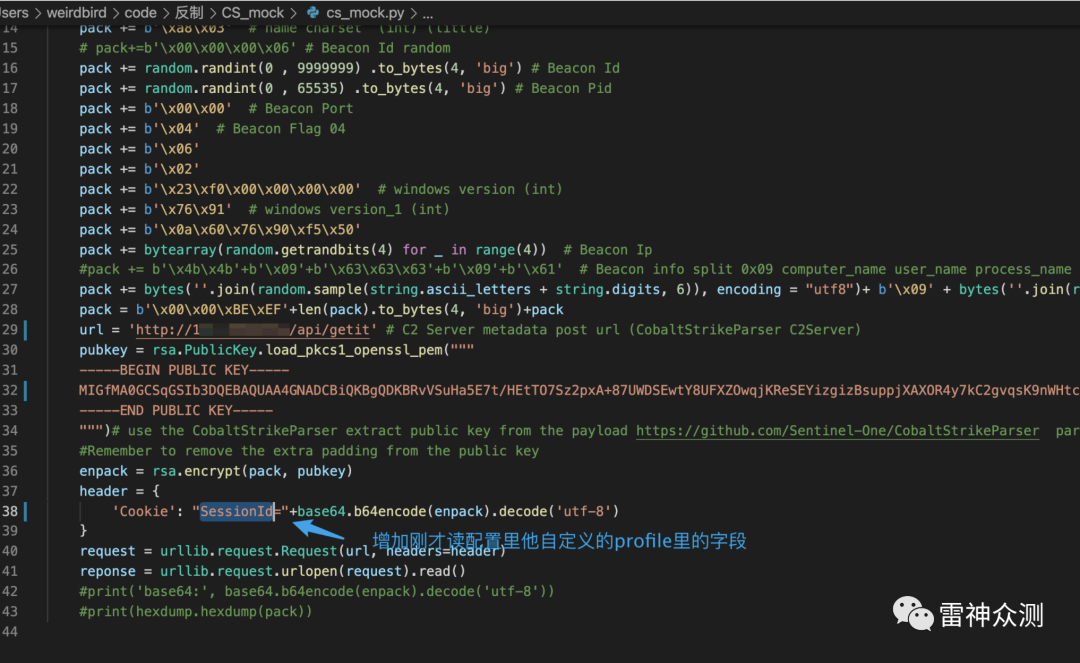The height and width of the screenshot is (663, 1080).
Task: Click "65535" in the randint call
Action: (x=318, y=88)
